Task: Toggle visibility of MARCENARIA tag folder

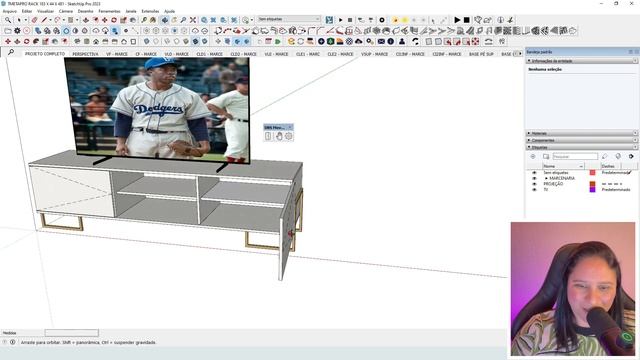Action: coord(534,178)
